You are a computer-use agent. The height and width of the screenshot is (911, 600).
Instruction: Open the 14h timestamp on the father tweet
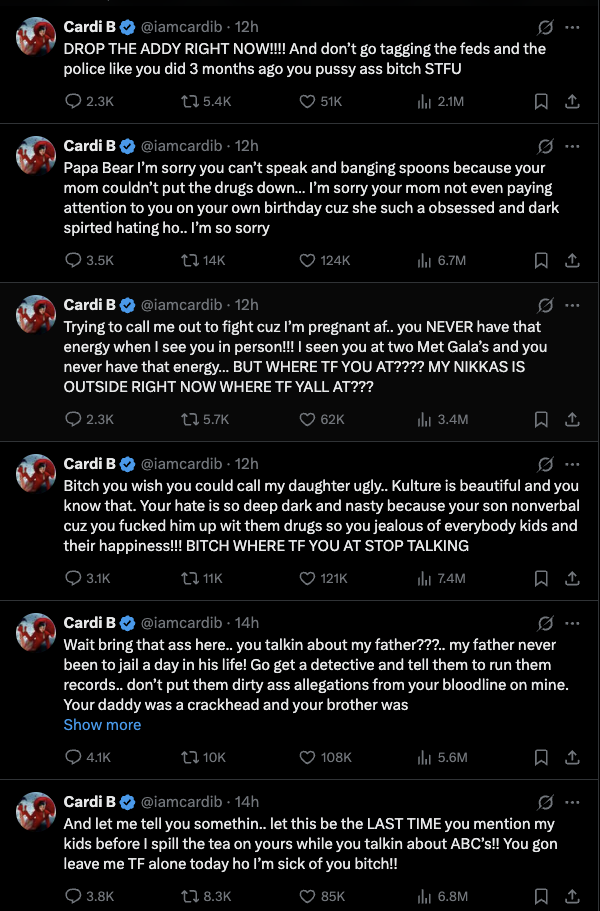coord(247,623)
